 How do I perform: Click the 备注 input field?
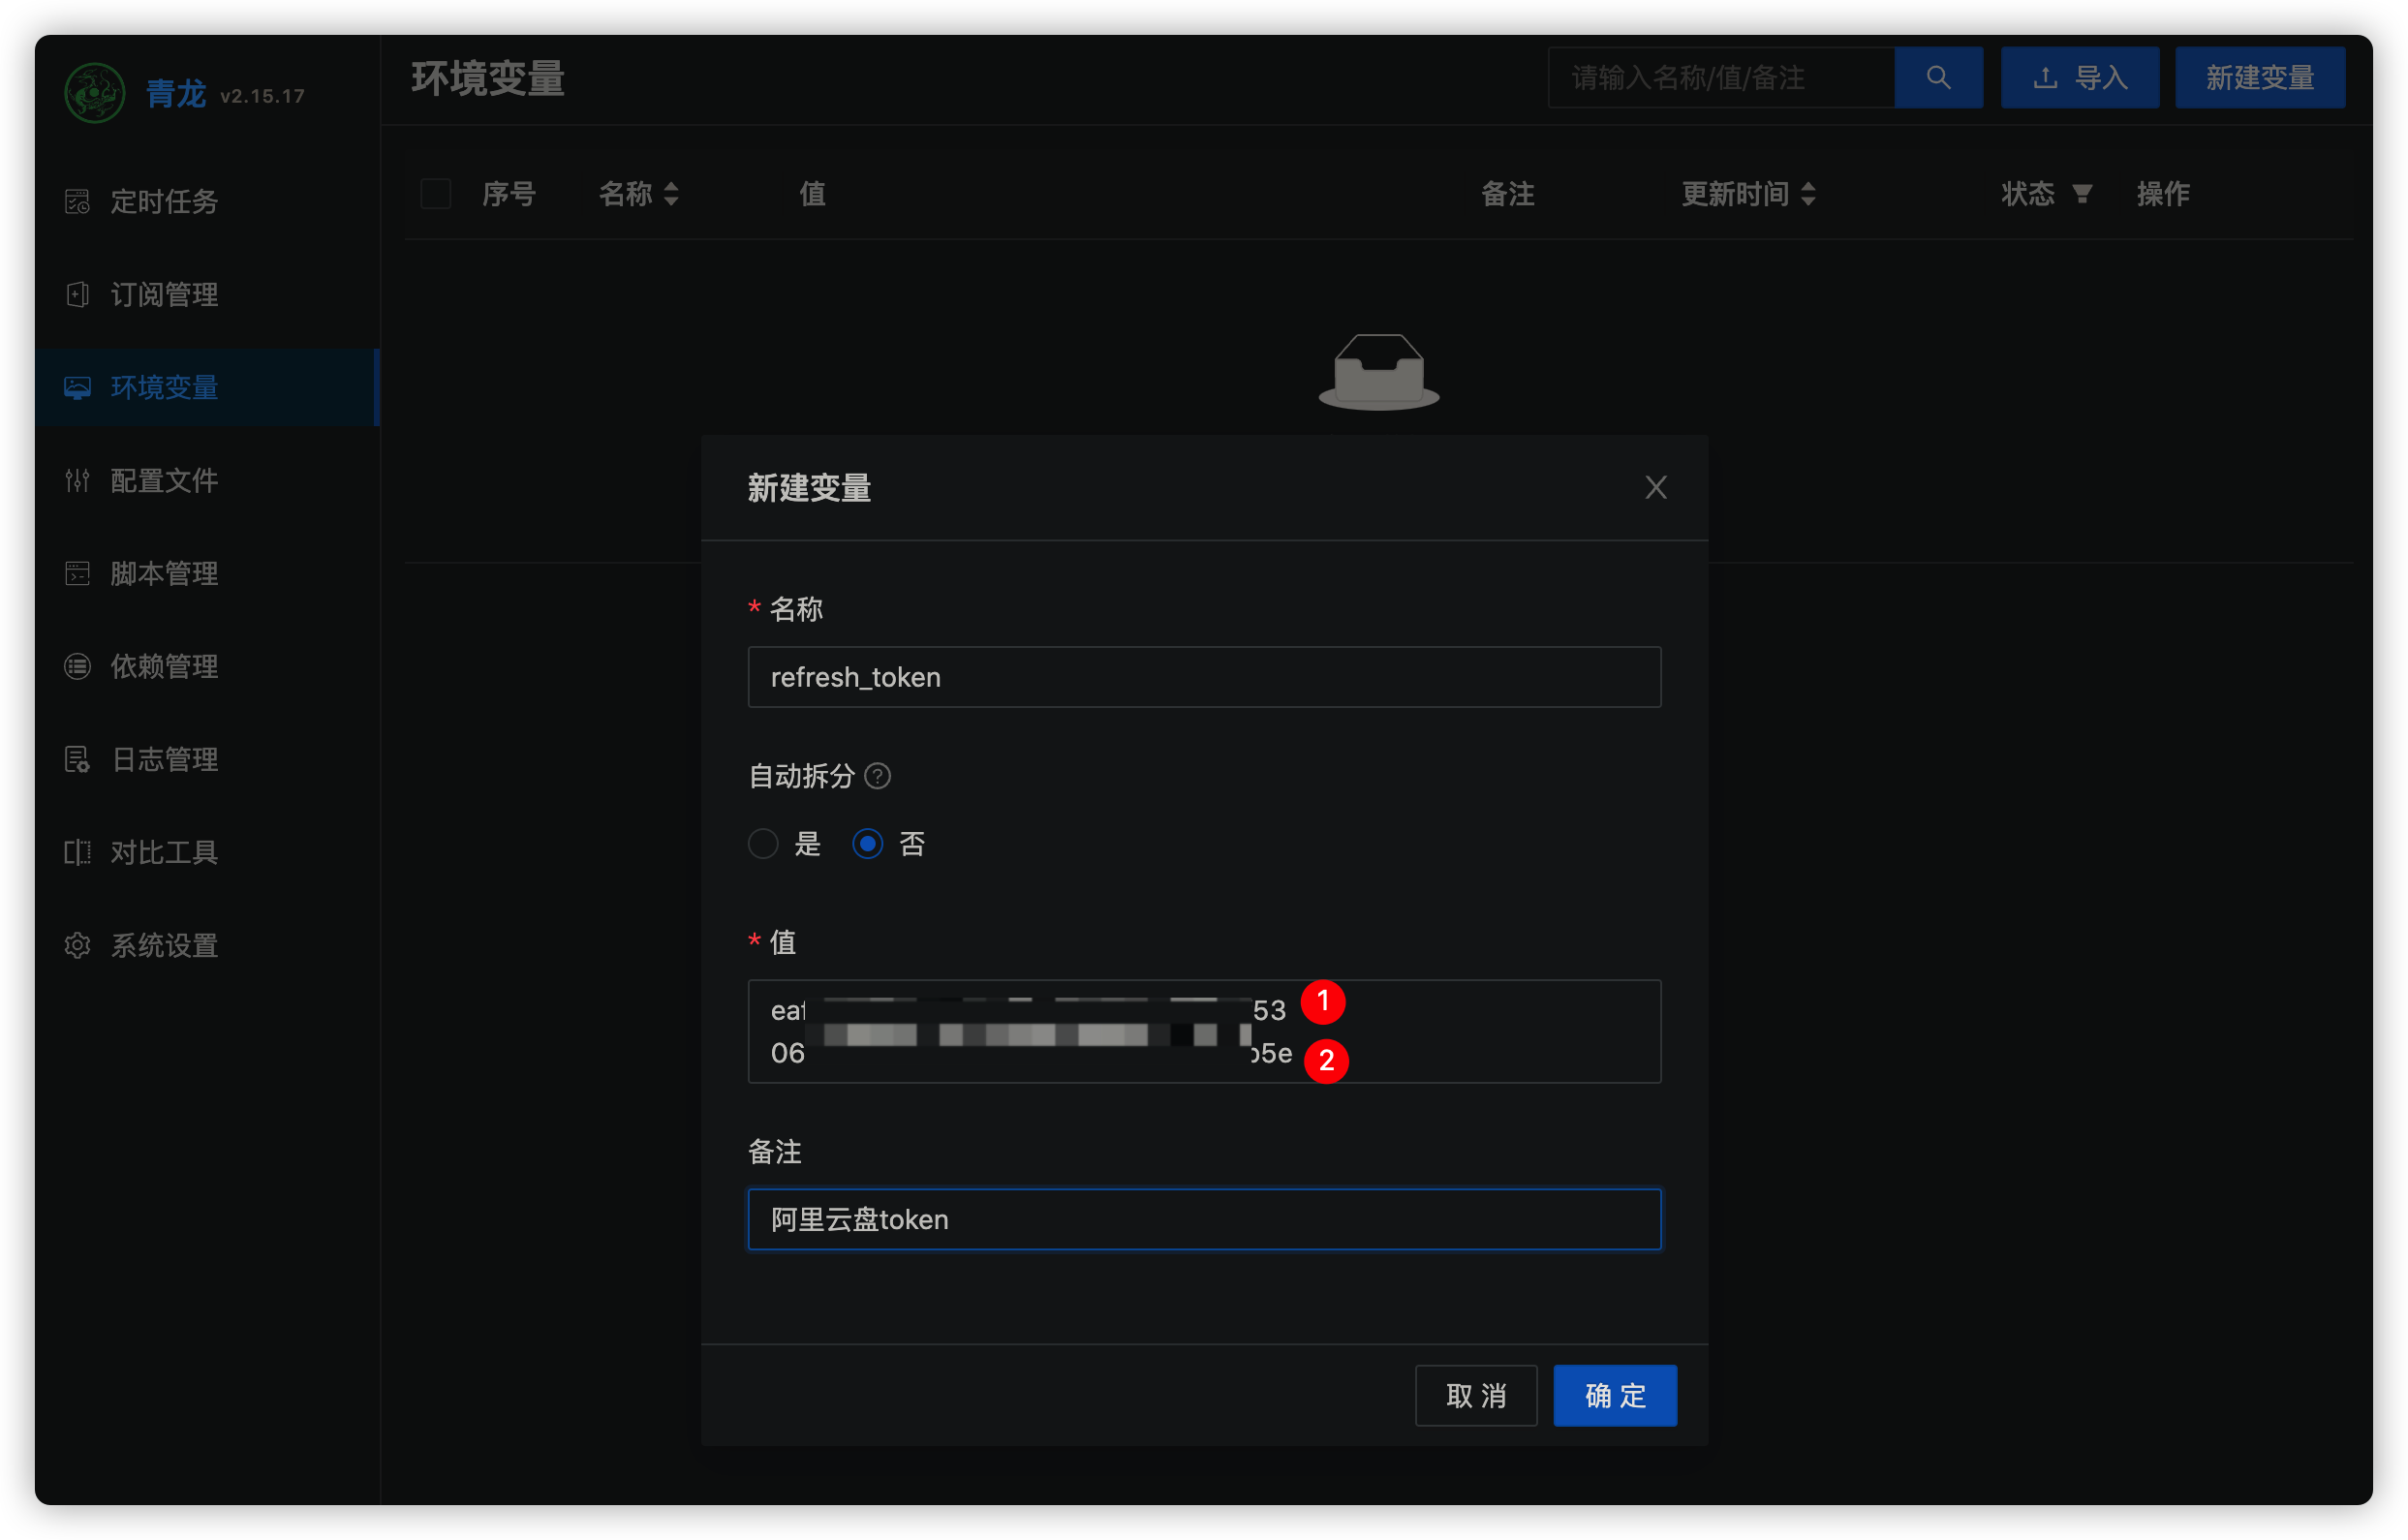coord(1204,1219)
